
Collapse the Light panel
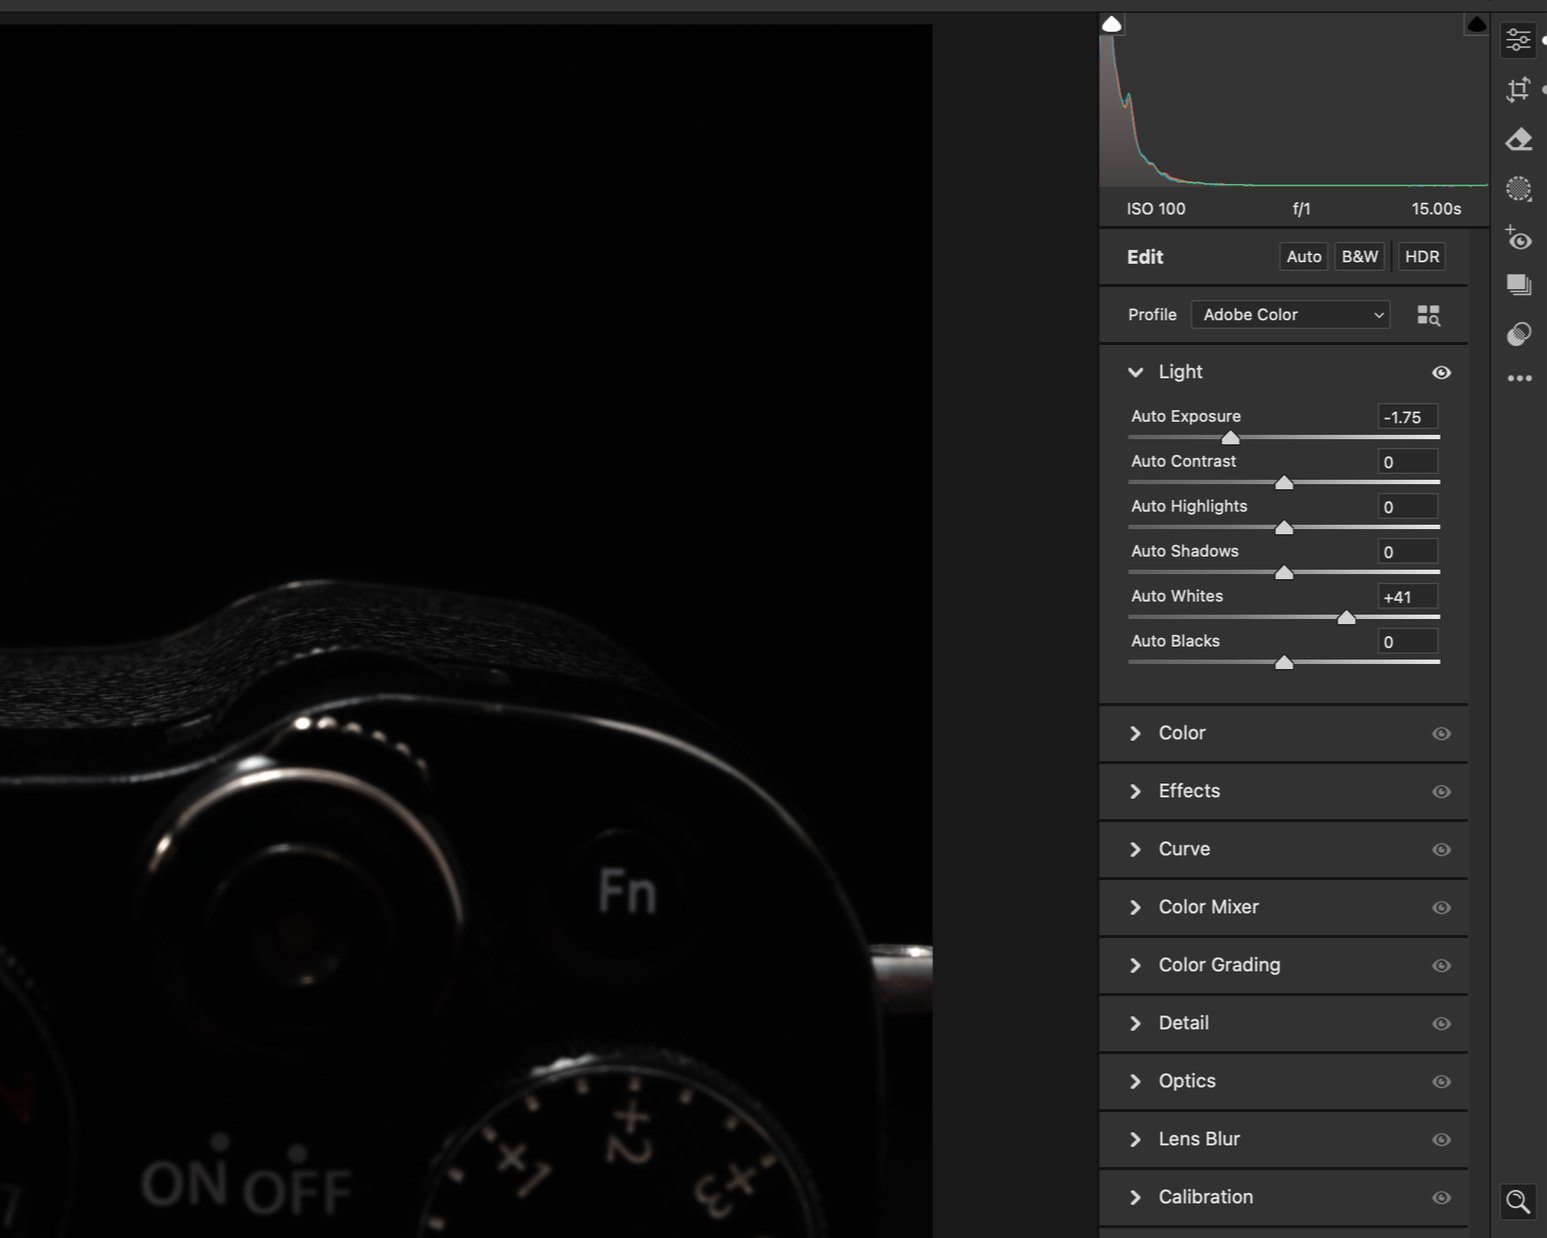point(1135,372)
